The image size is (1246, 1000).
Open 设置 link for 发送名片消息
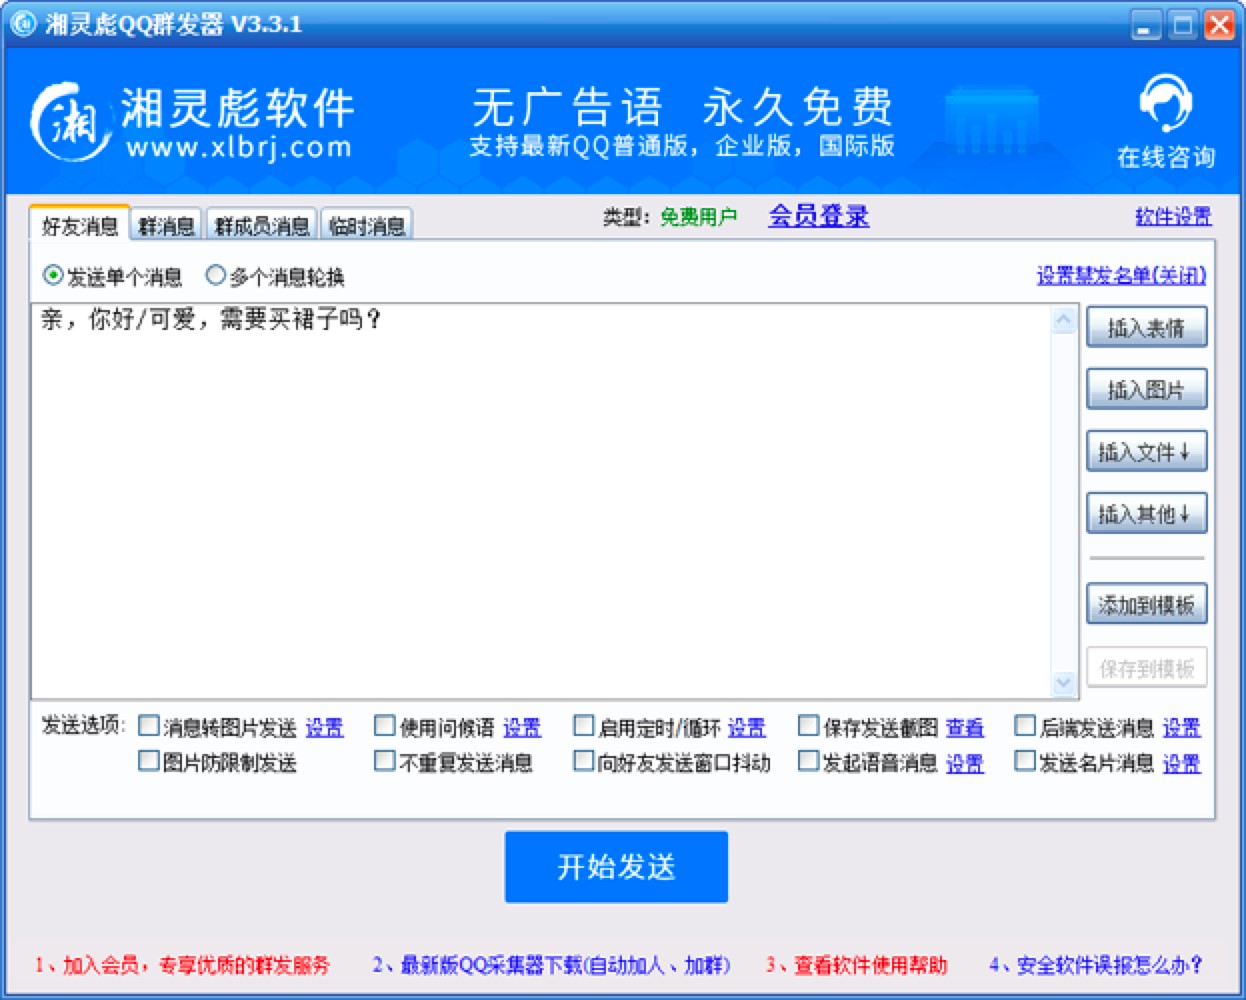1181,764
